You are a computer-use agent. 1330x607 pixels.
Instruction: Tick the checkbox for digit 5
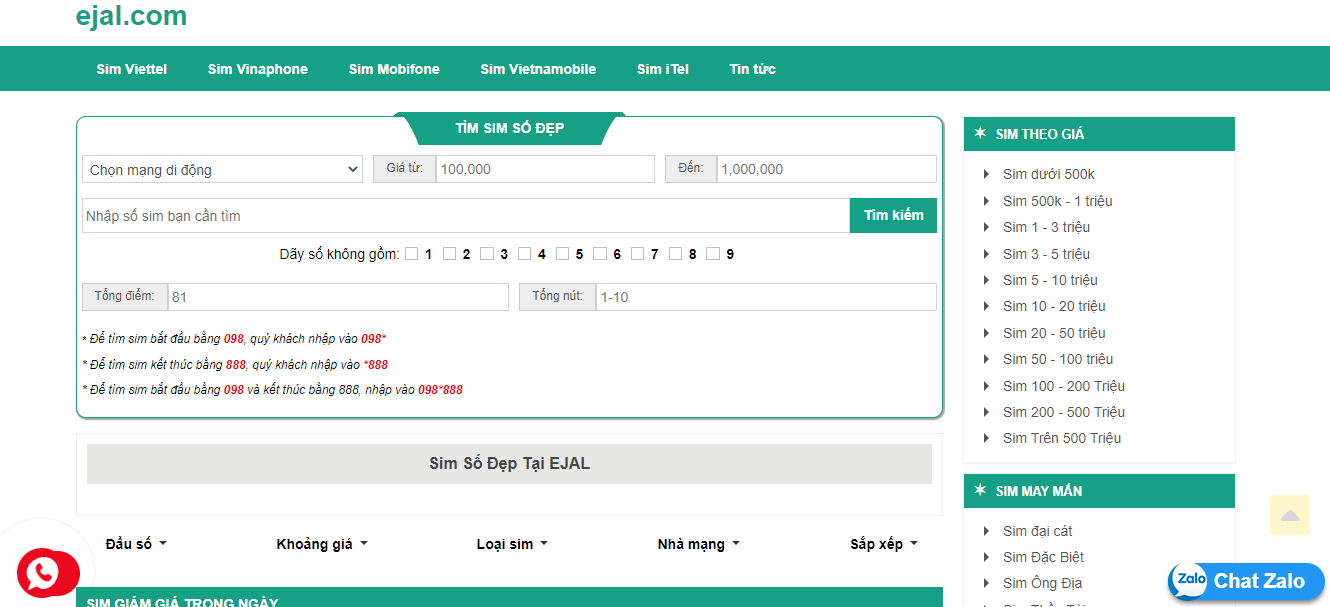(x=563, y=254)
